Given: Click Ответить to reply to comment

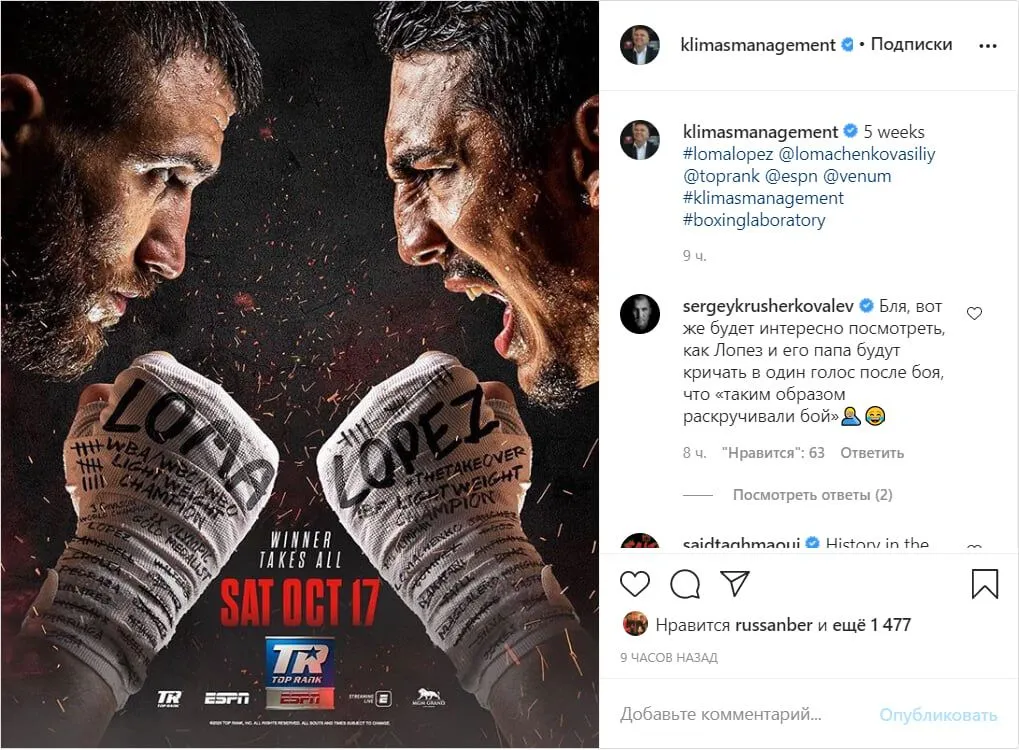Looking at the screenshot, I should coord(871,453).
